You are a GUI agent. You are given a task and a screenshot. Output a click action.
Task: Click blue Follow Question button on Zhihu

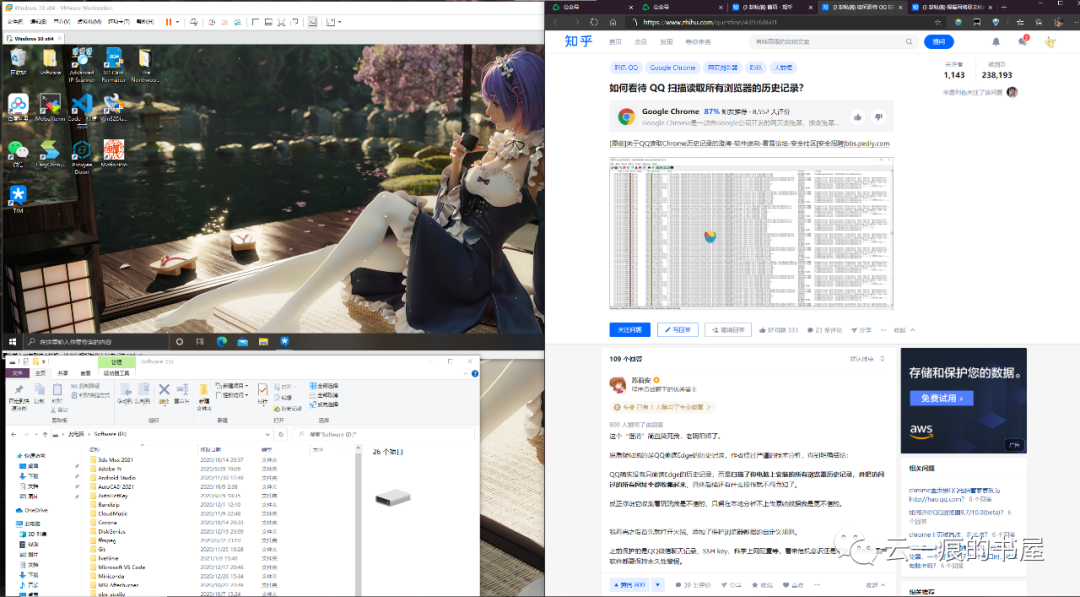pyautogui.click(x=630, y=330)
